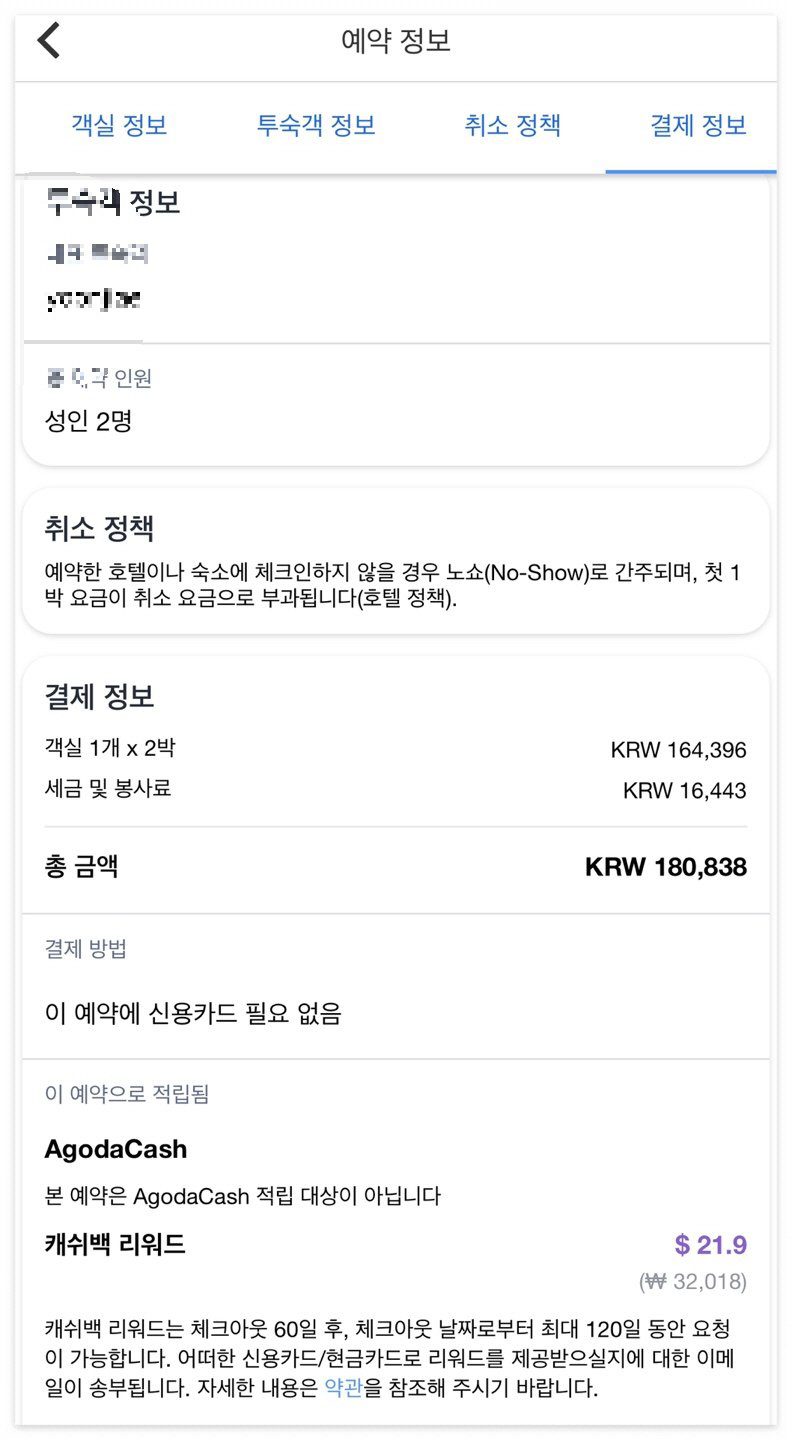Tap the 예약 정보 page title
The width and height of the screenshot is (792, 1440).
[x=396, y=41]
